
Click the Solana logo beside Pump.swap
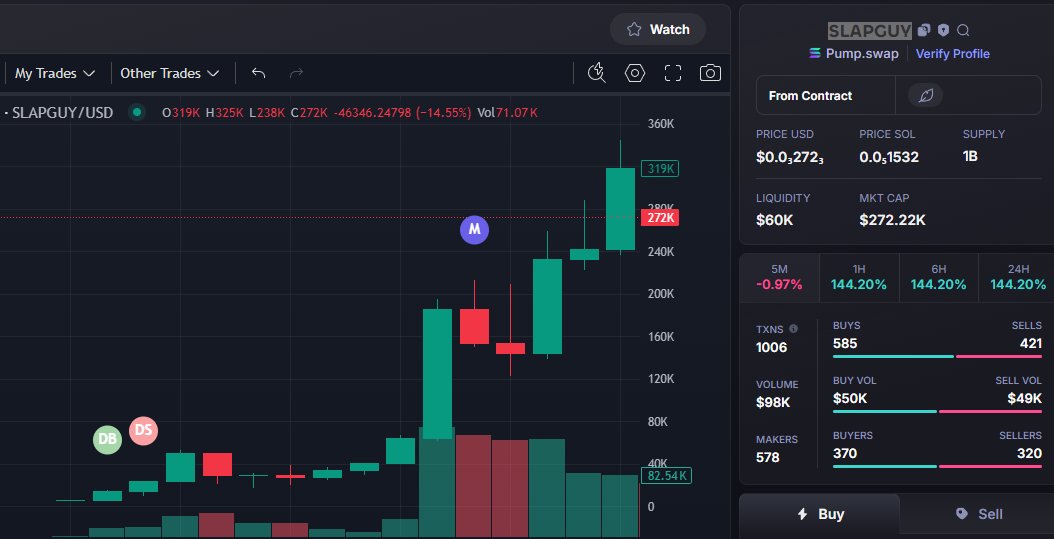pos(815,54)
